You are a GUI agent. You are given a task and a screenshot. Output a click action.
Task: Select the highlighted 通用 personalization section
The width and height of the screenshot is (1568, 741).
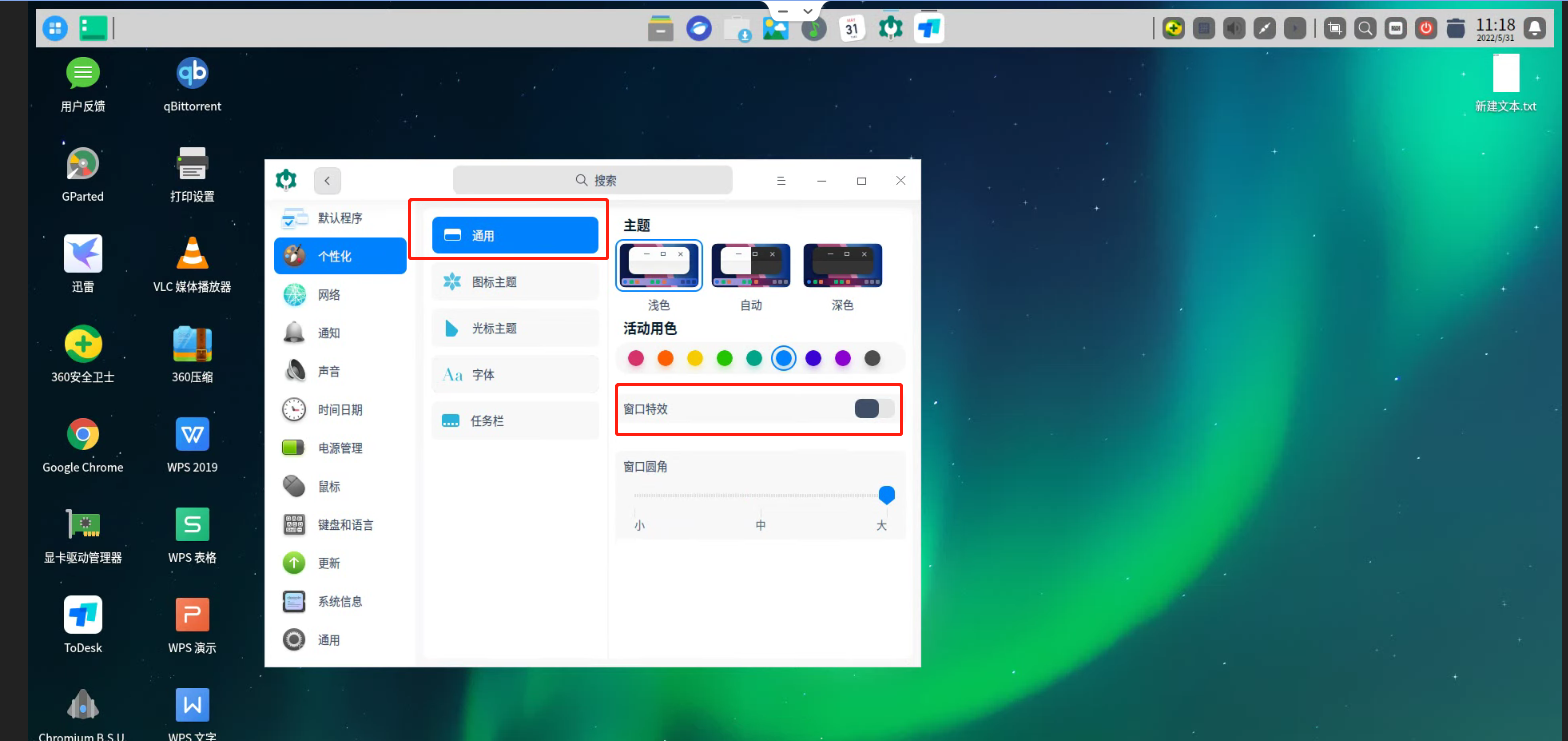click(x=515, y=236)
